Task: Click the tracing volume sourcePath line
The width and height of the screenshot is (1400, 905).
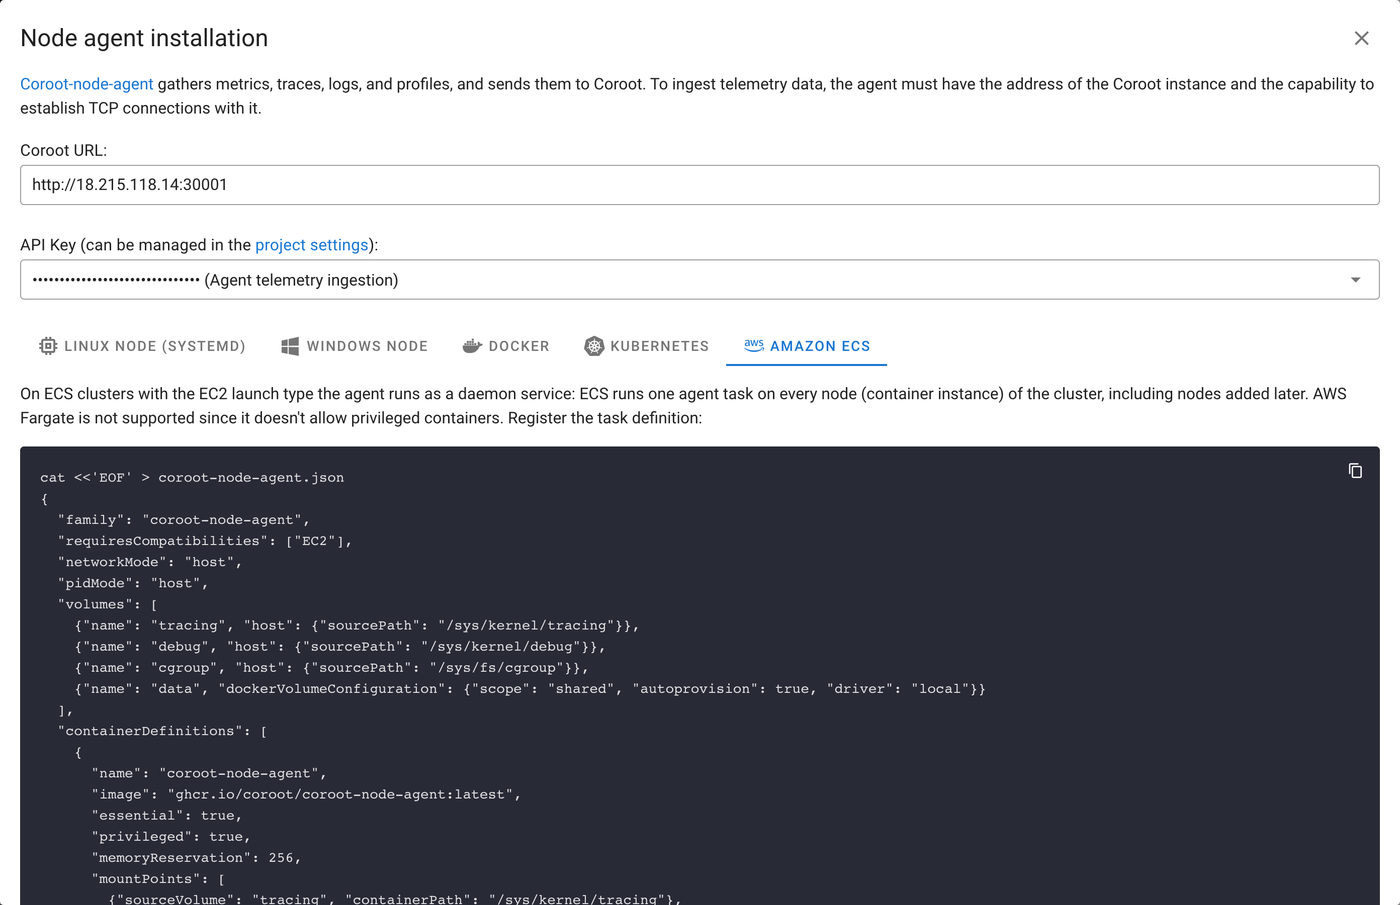Action: click(357, 626)
